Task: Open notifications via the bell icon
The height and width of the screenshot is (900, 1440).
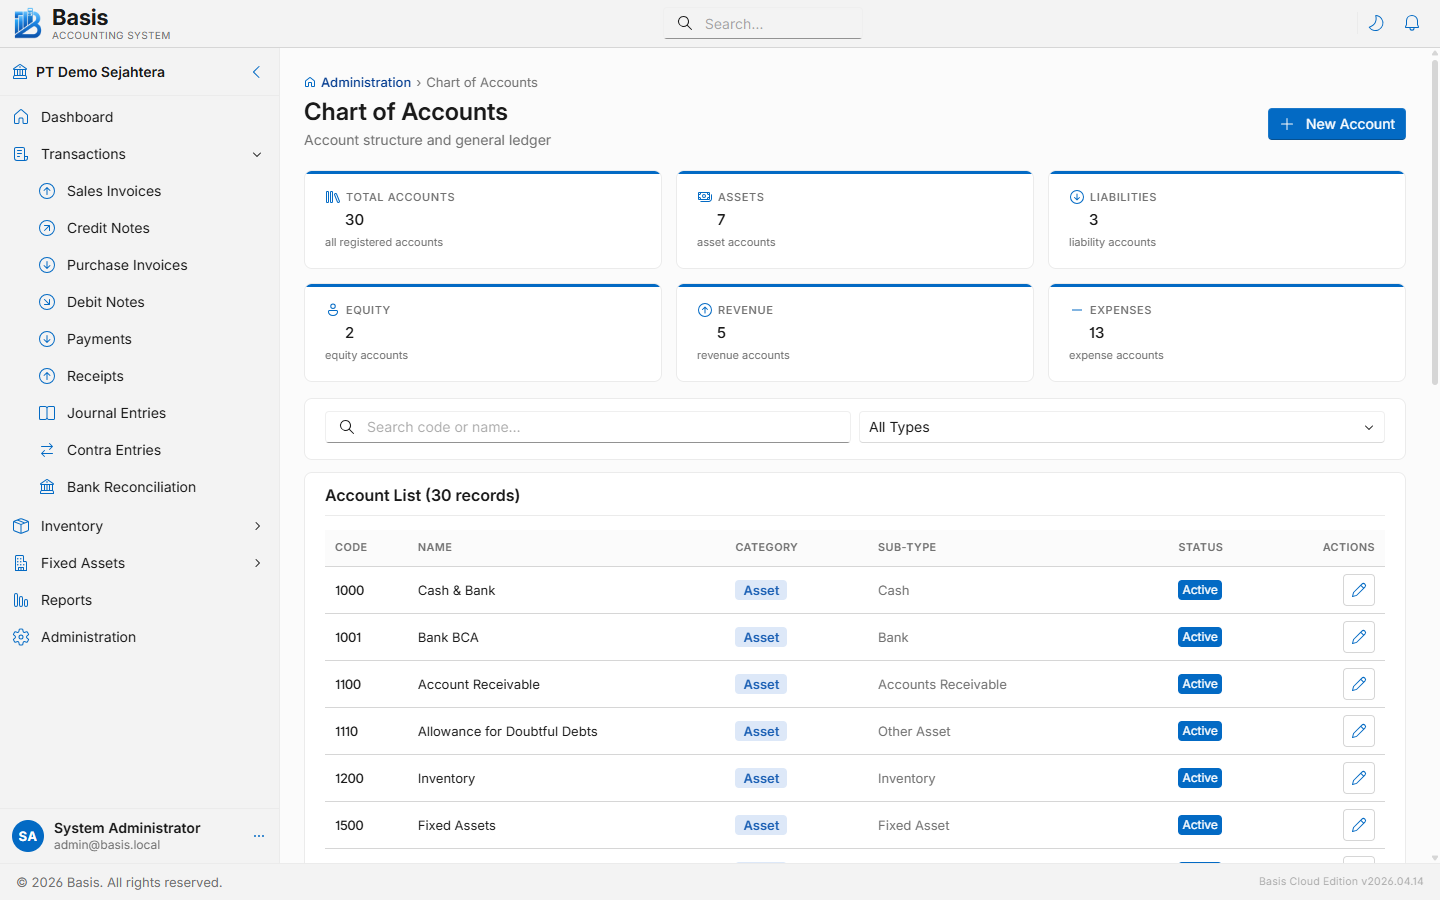Action: (1412, 22)
